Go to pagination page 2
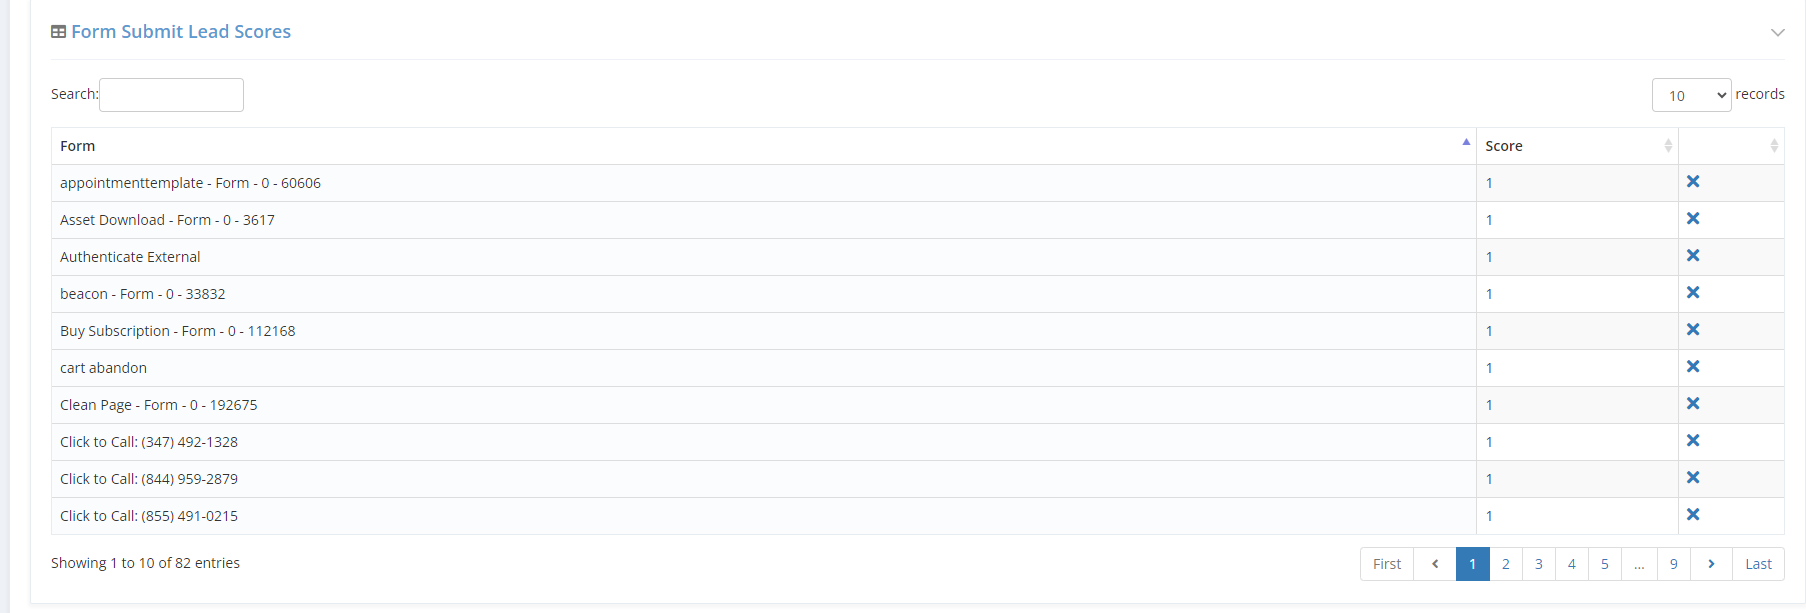Image resolution: width=1806 pixels, height=613 pixels. tap(1505, 564)
